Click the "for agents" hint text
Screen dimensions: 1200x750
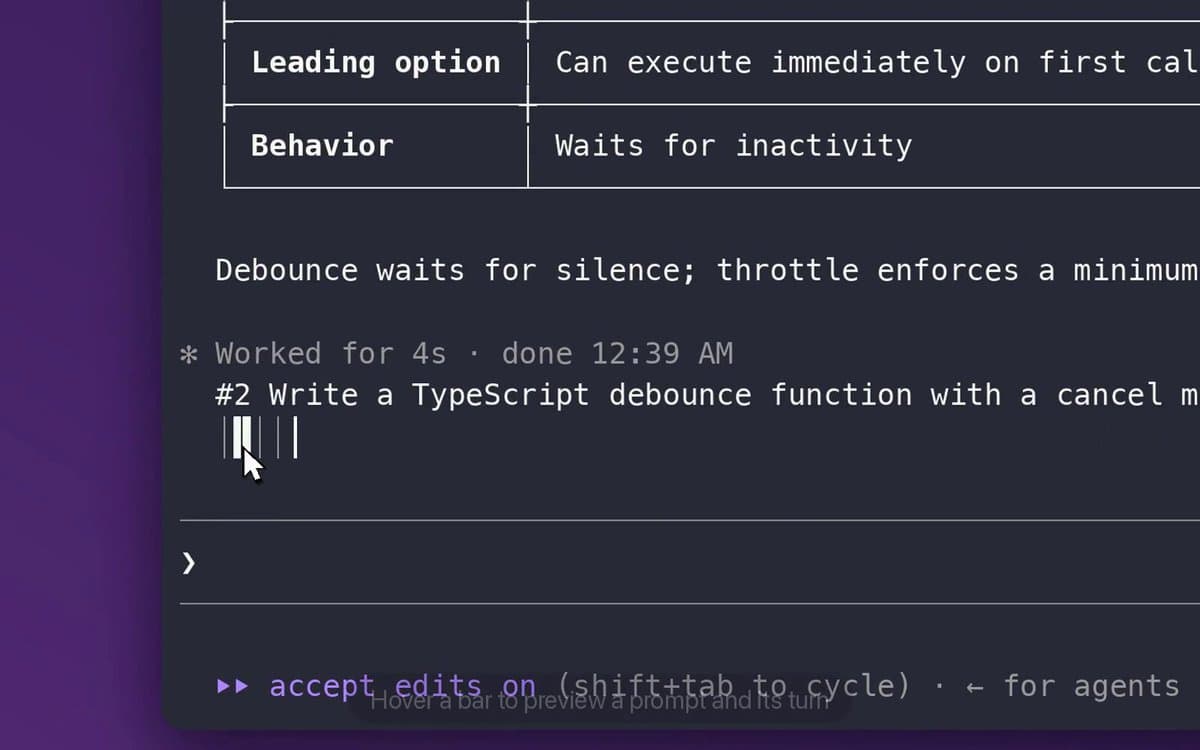click(1091, 686)
